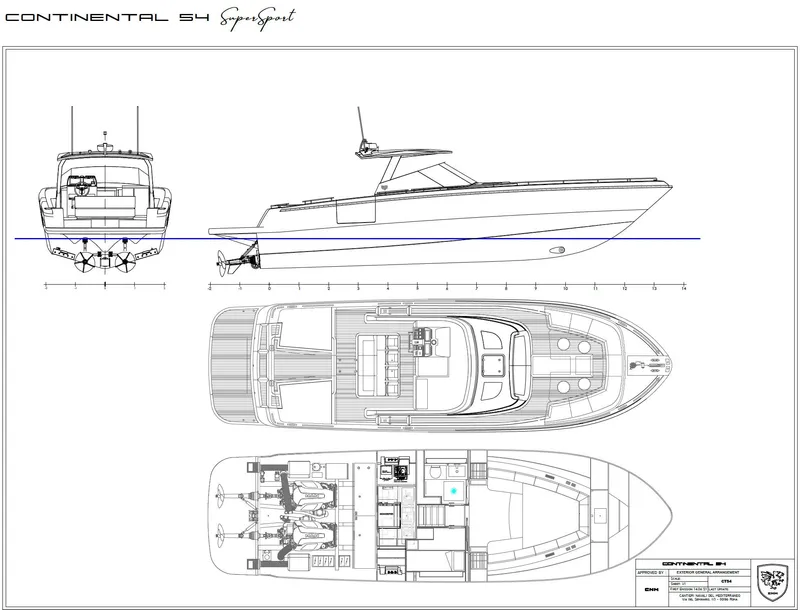
Task: Click the washbasin symbol beside the toilet
Action: [x=456, y=471]
